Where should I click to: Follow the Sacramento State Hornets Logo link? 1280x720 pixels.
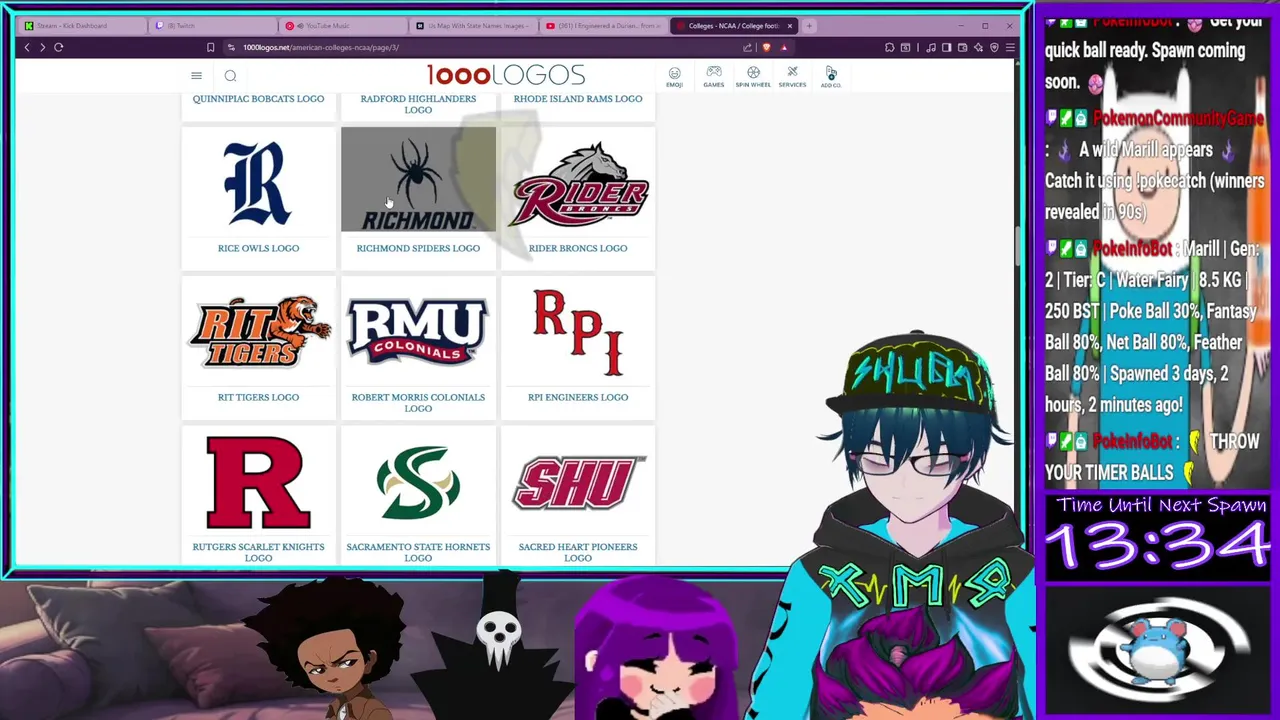click(x=418, y=552)
